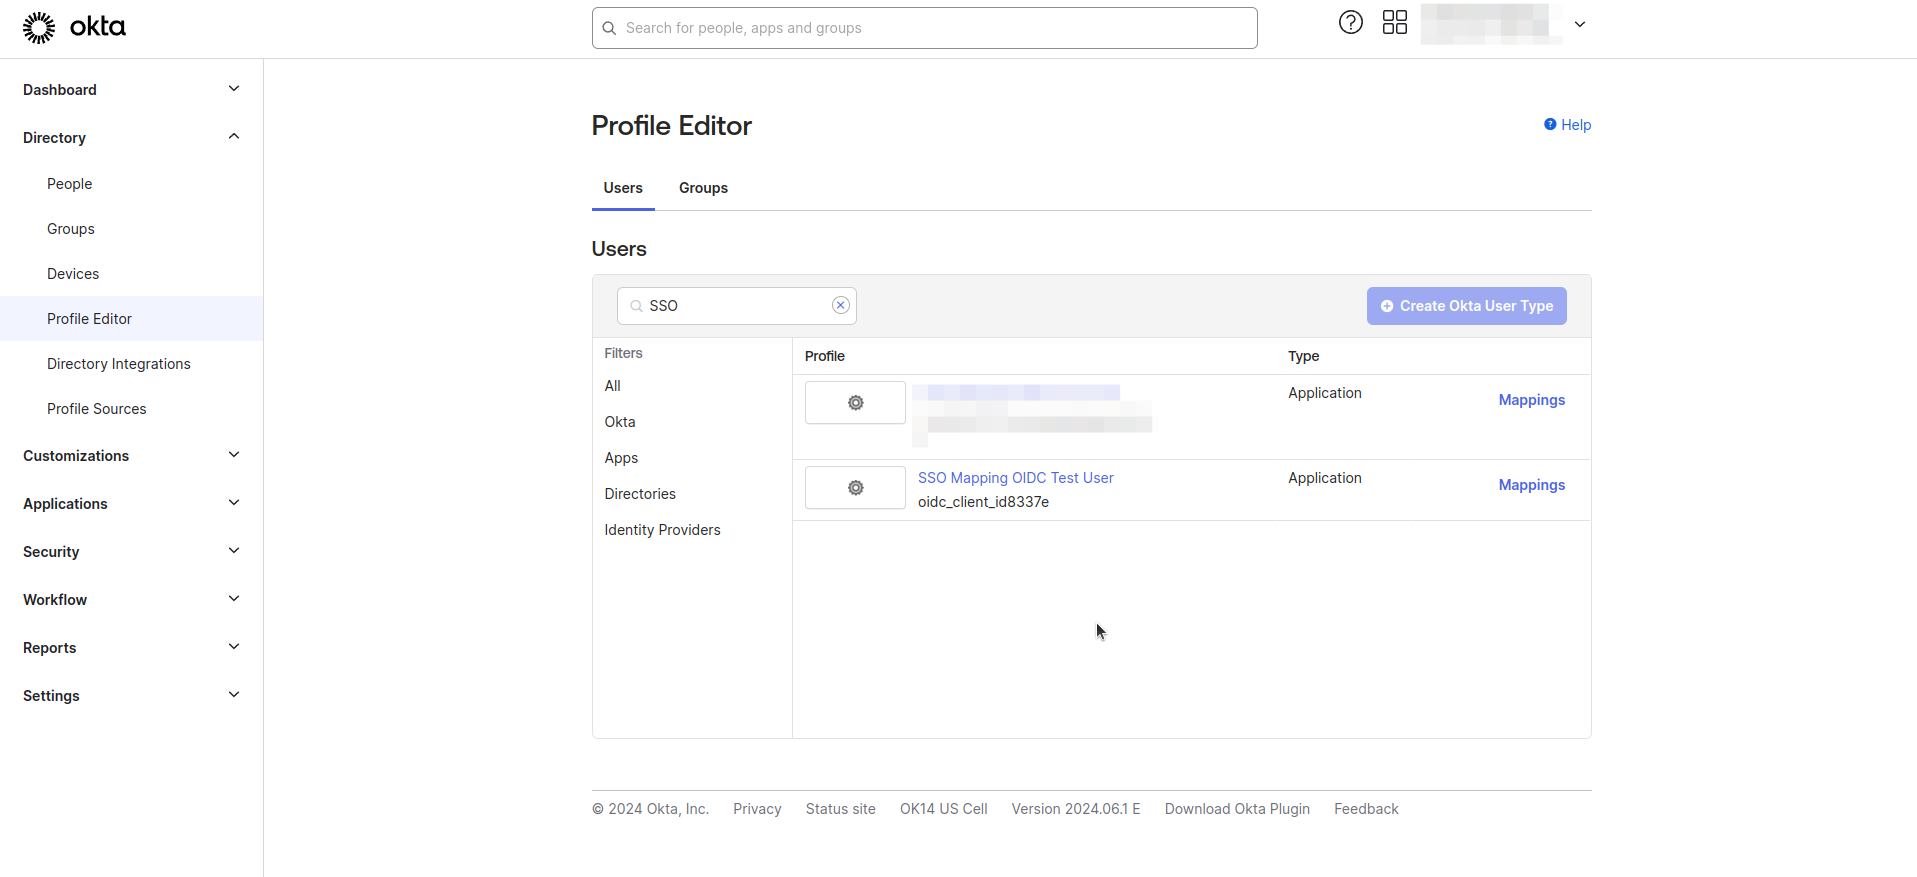Click the Type column header
Image resolution: width=1917 pixels, height=877 pixels.
click(x=1303, y=356)
